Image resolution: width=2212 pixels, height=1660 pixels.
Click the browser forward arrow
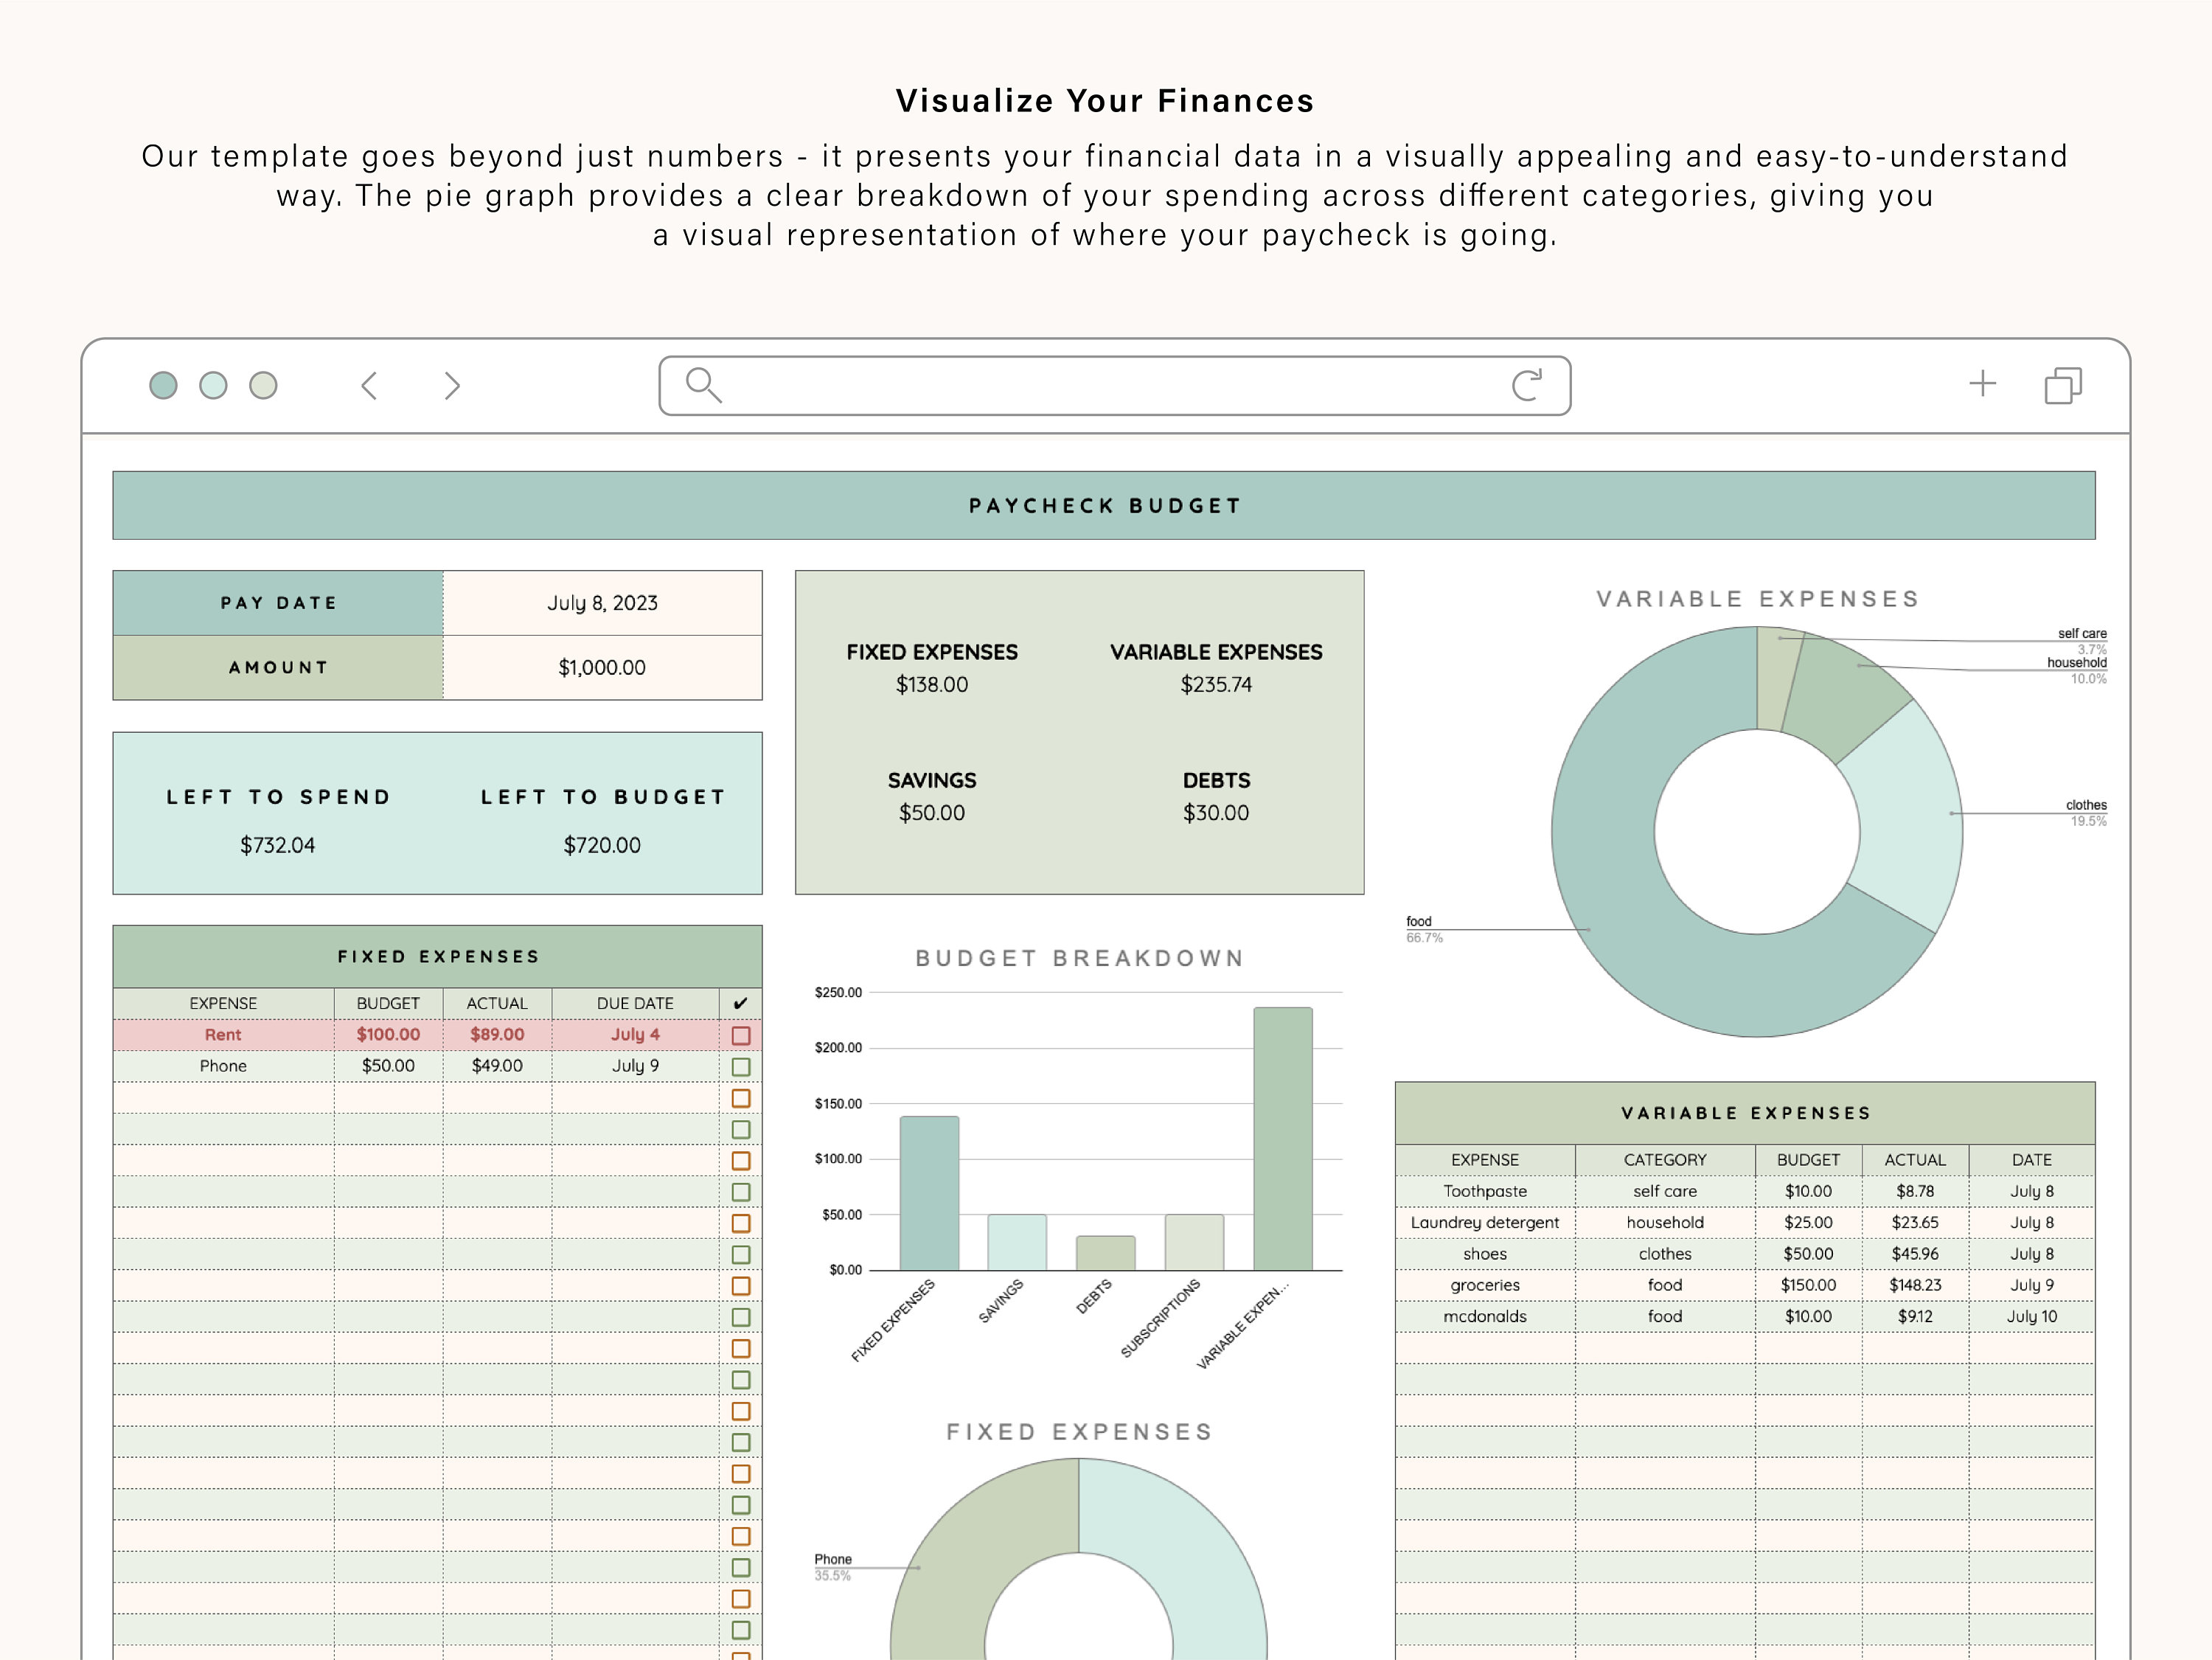[x=452, y=386]
